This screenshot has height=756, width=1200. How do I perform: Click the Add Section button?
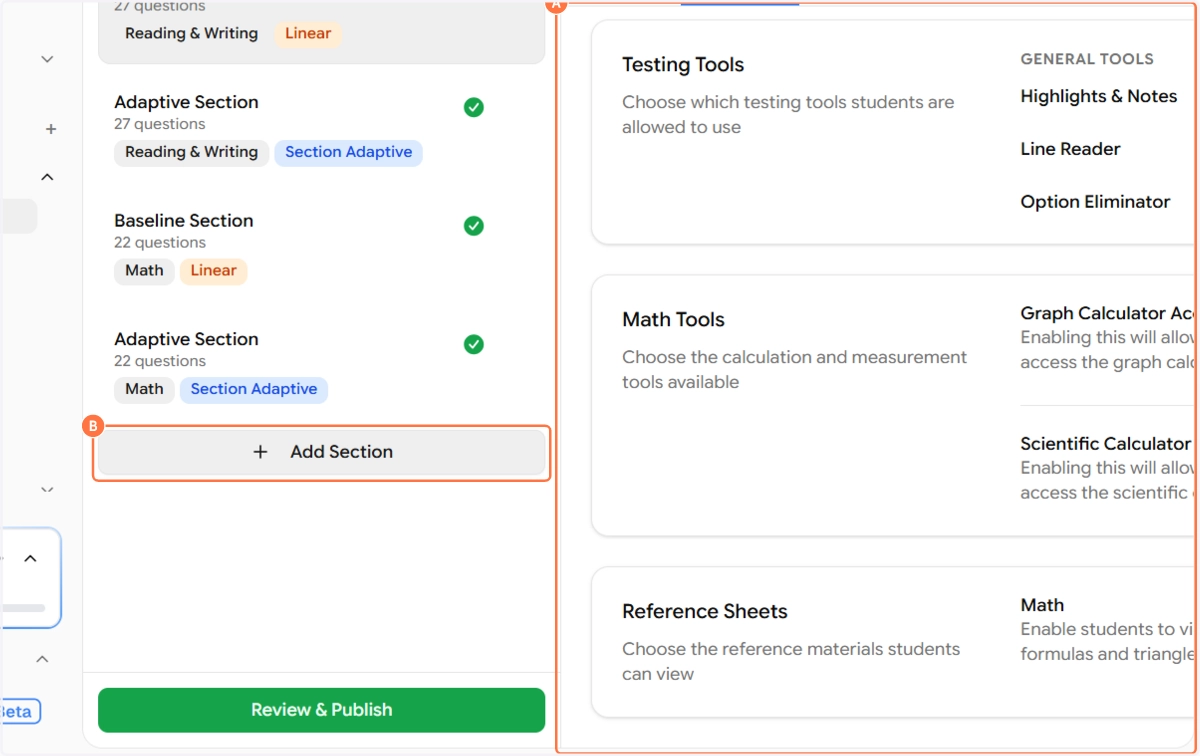[321, 452]
